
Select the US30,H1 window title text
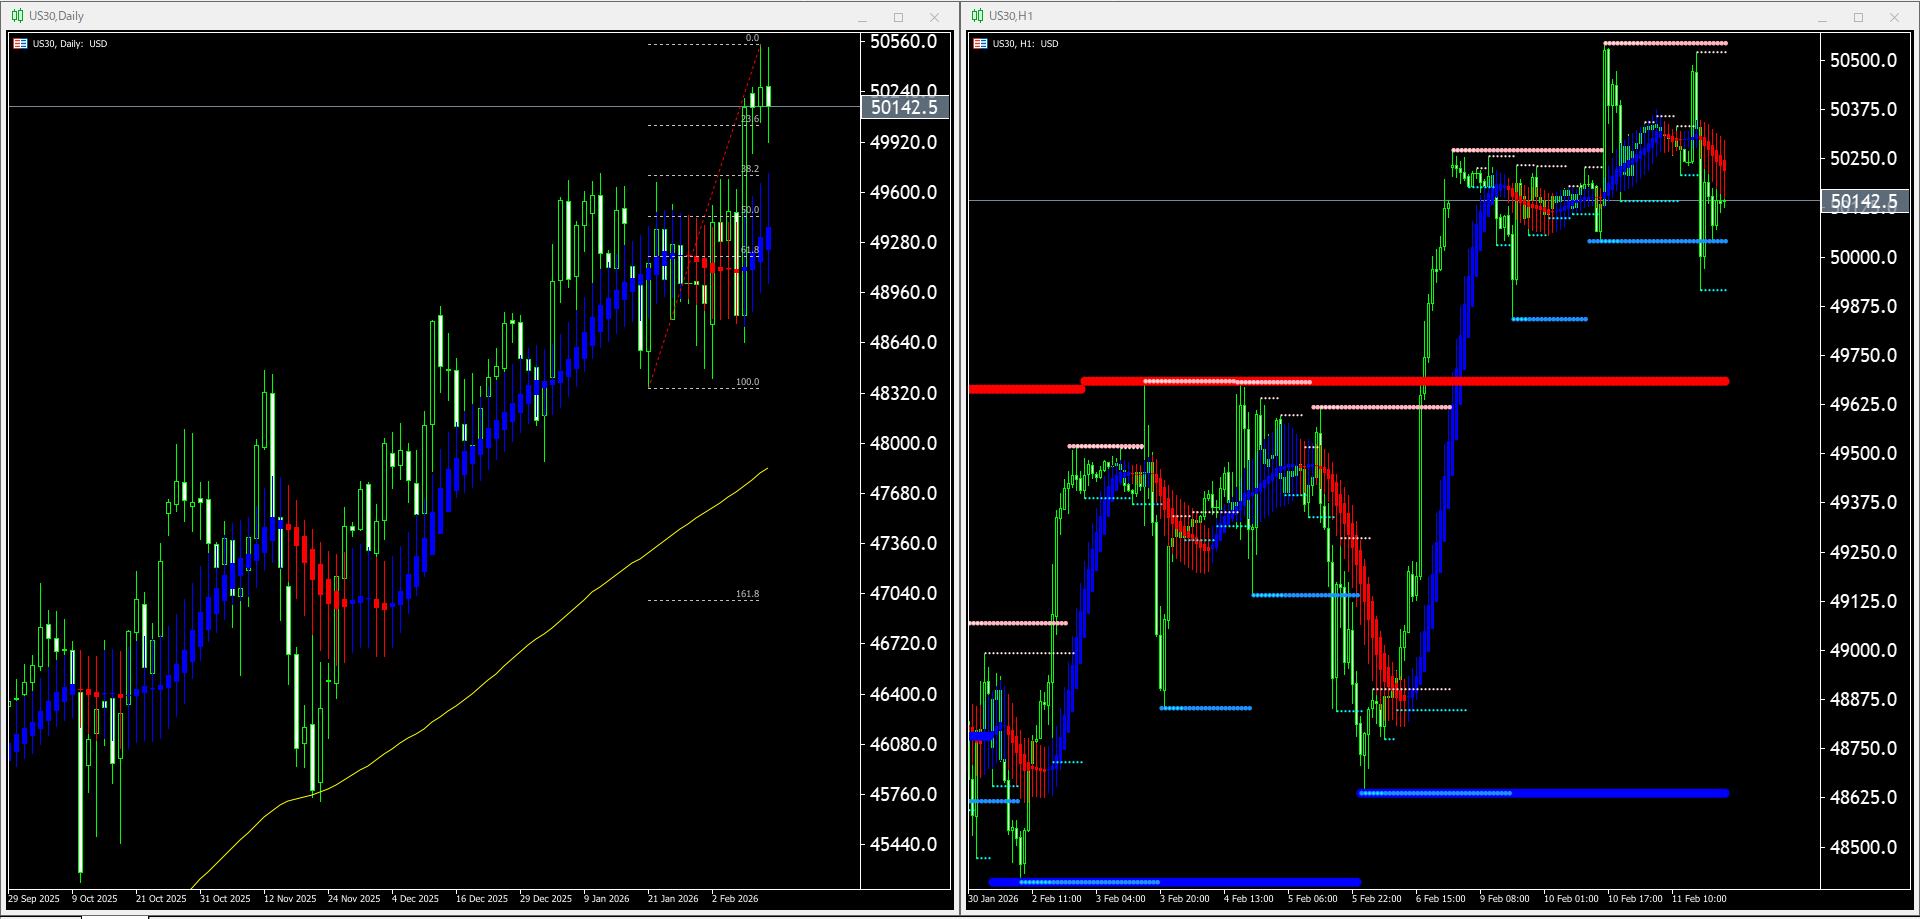pos(1011,16)
